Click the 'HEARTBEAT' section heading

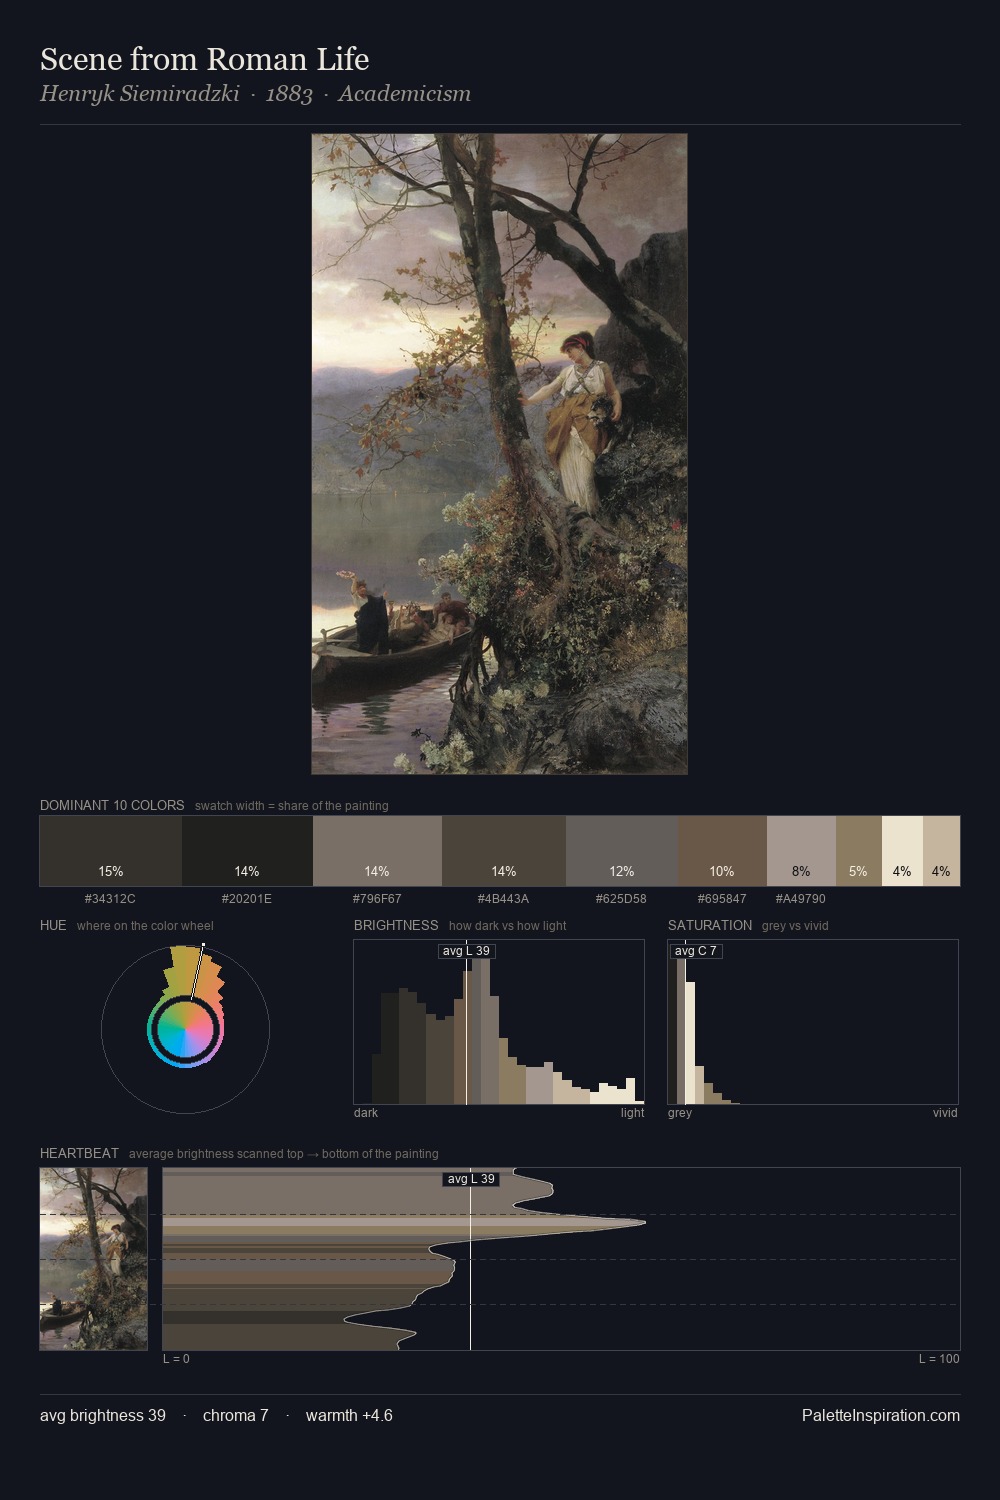tap(79, 1153)
